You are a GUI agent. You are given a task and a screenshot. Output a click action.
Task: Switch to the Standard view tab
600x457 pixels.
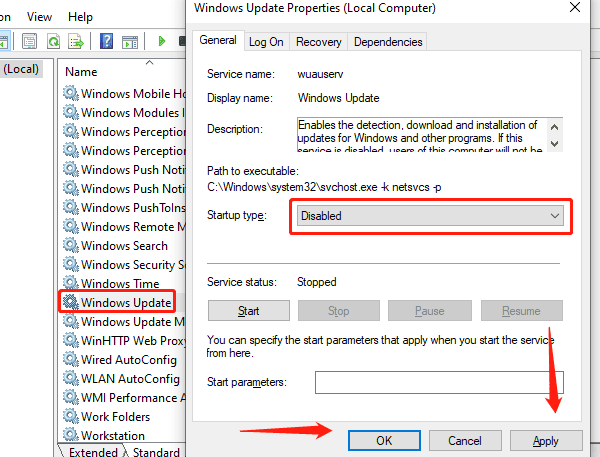coord(156,452)
